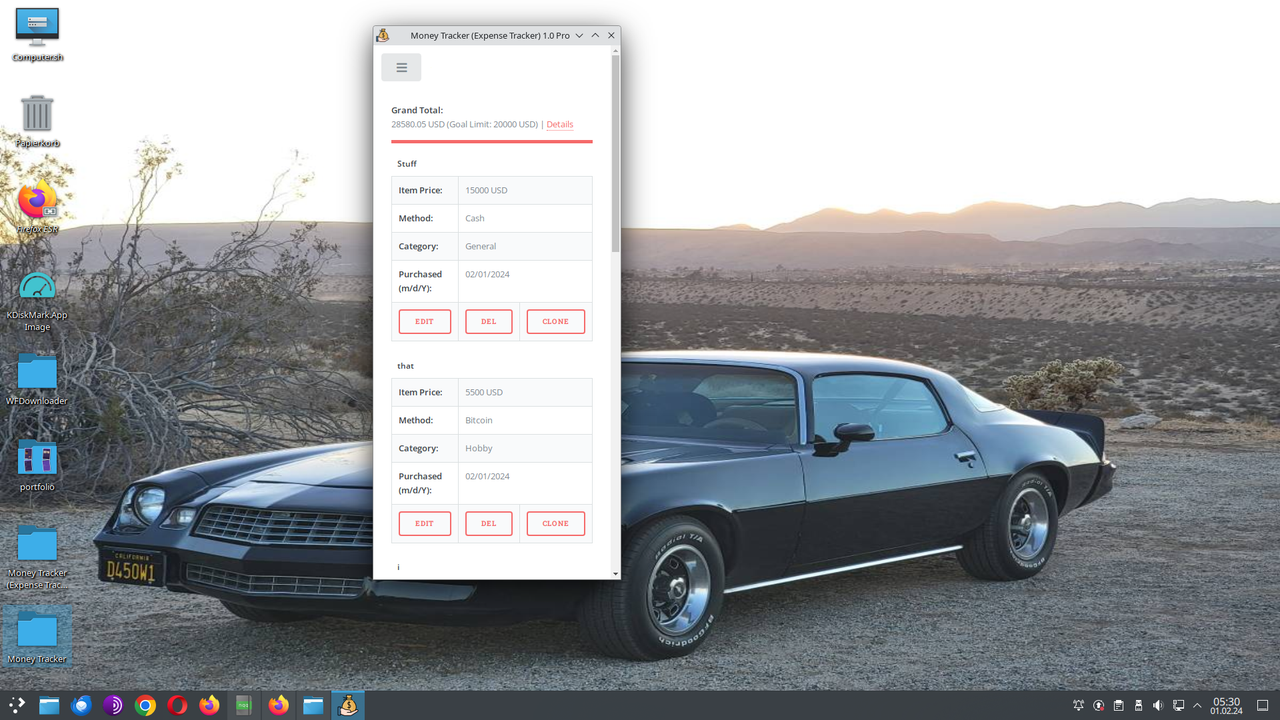Open the updates indicator in system tray
Viewport: 1280px width, 720px height.
tap(1098, 705)
